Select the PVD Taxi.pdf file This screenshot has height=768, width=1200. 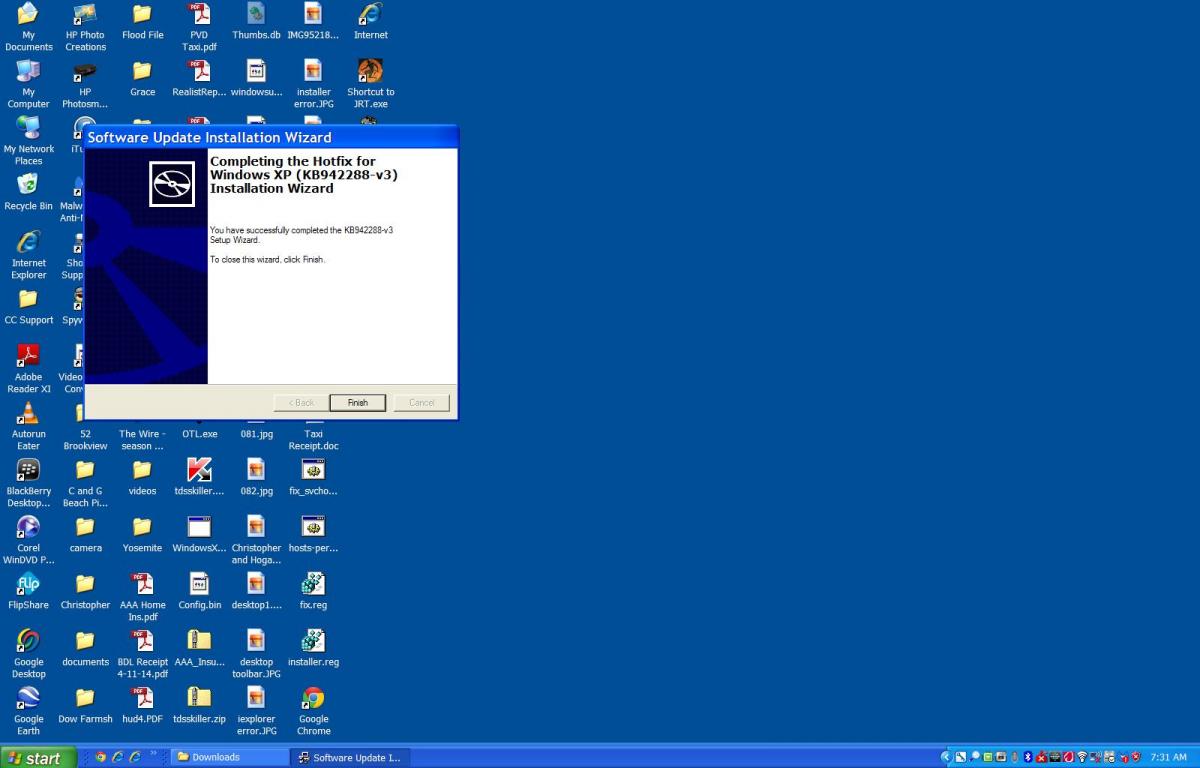click(x=199, y=27)
